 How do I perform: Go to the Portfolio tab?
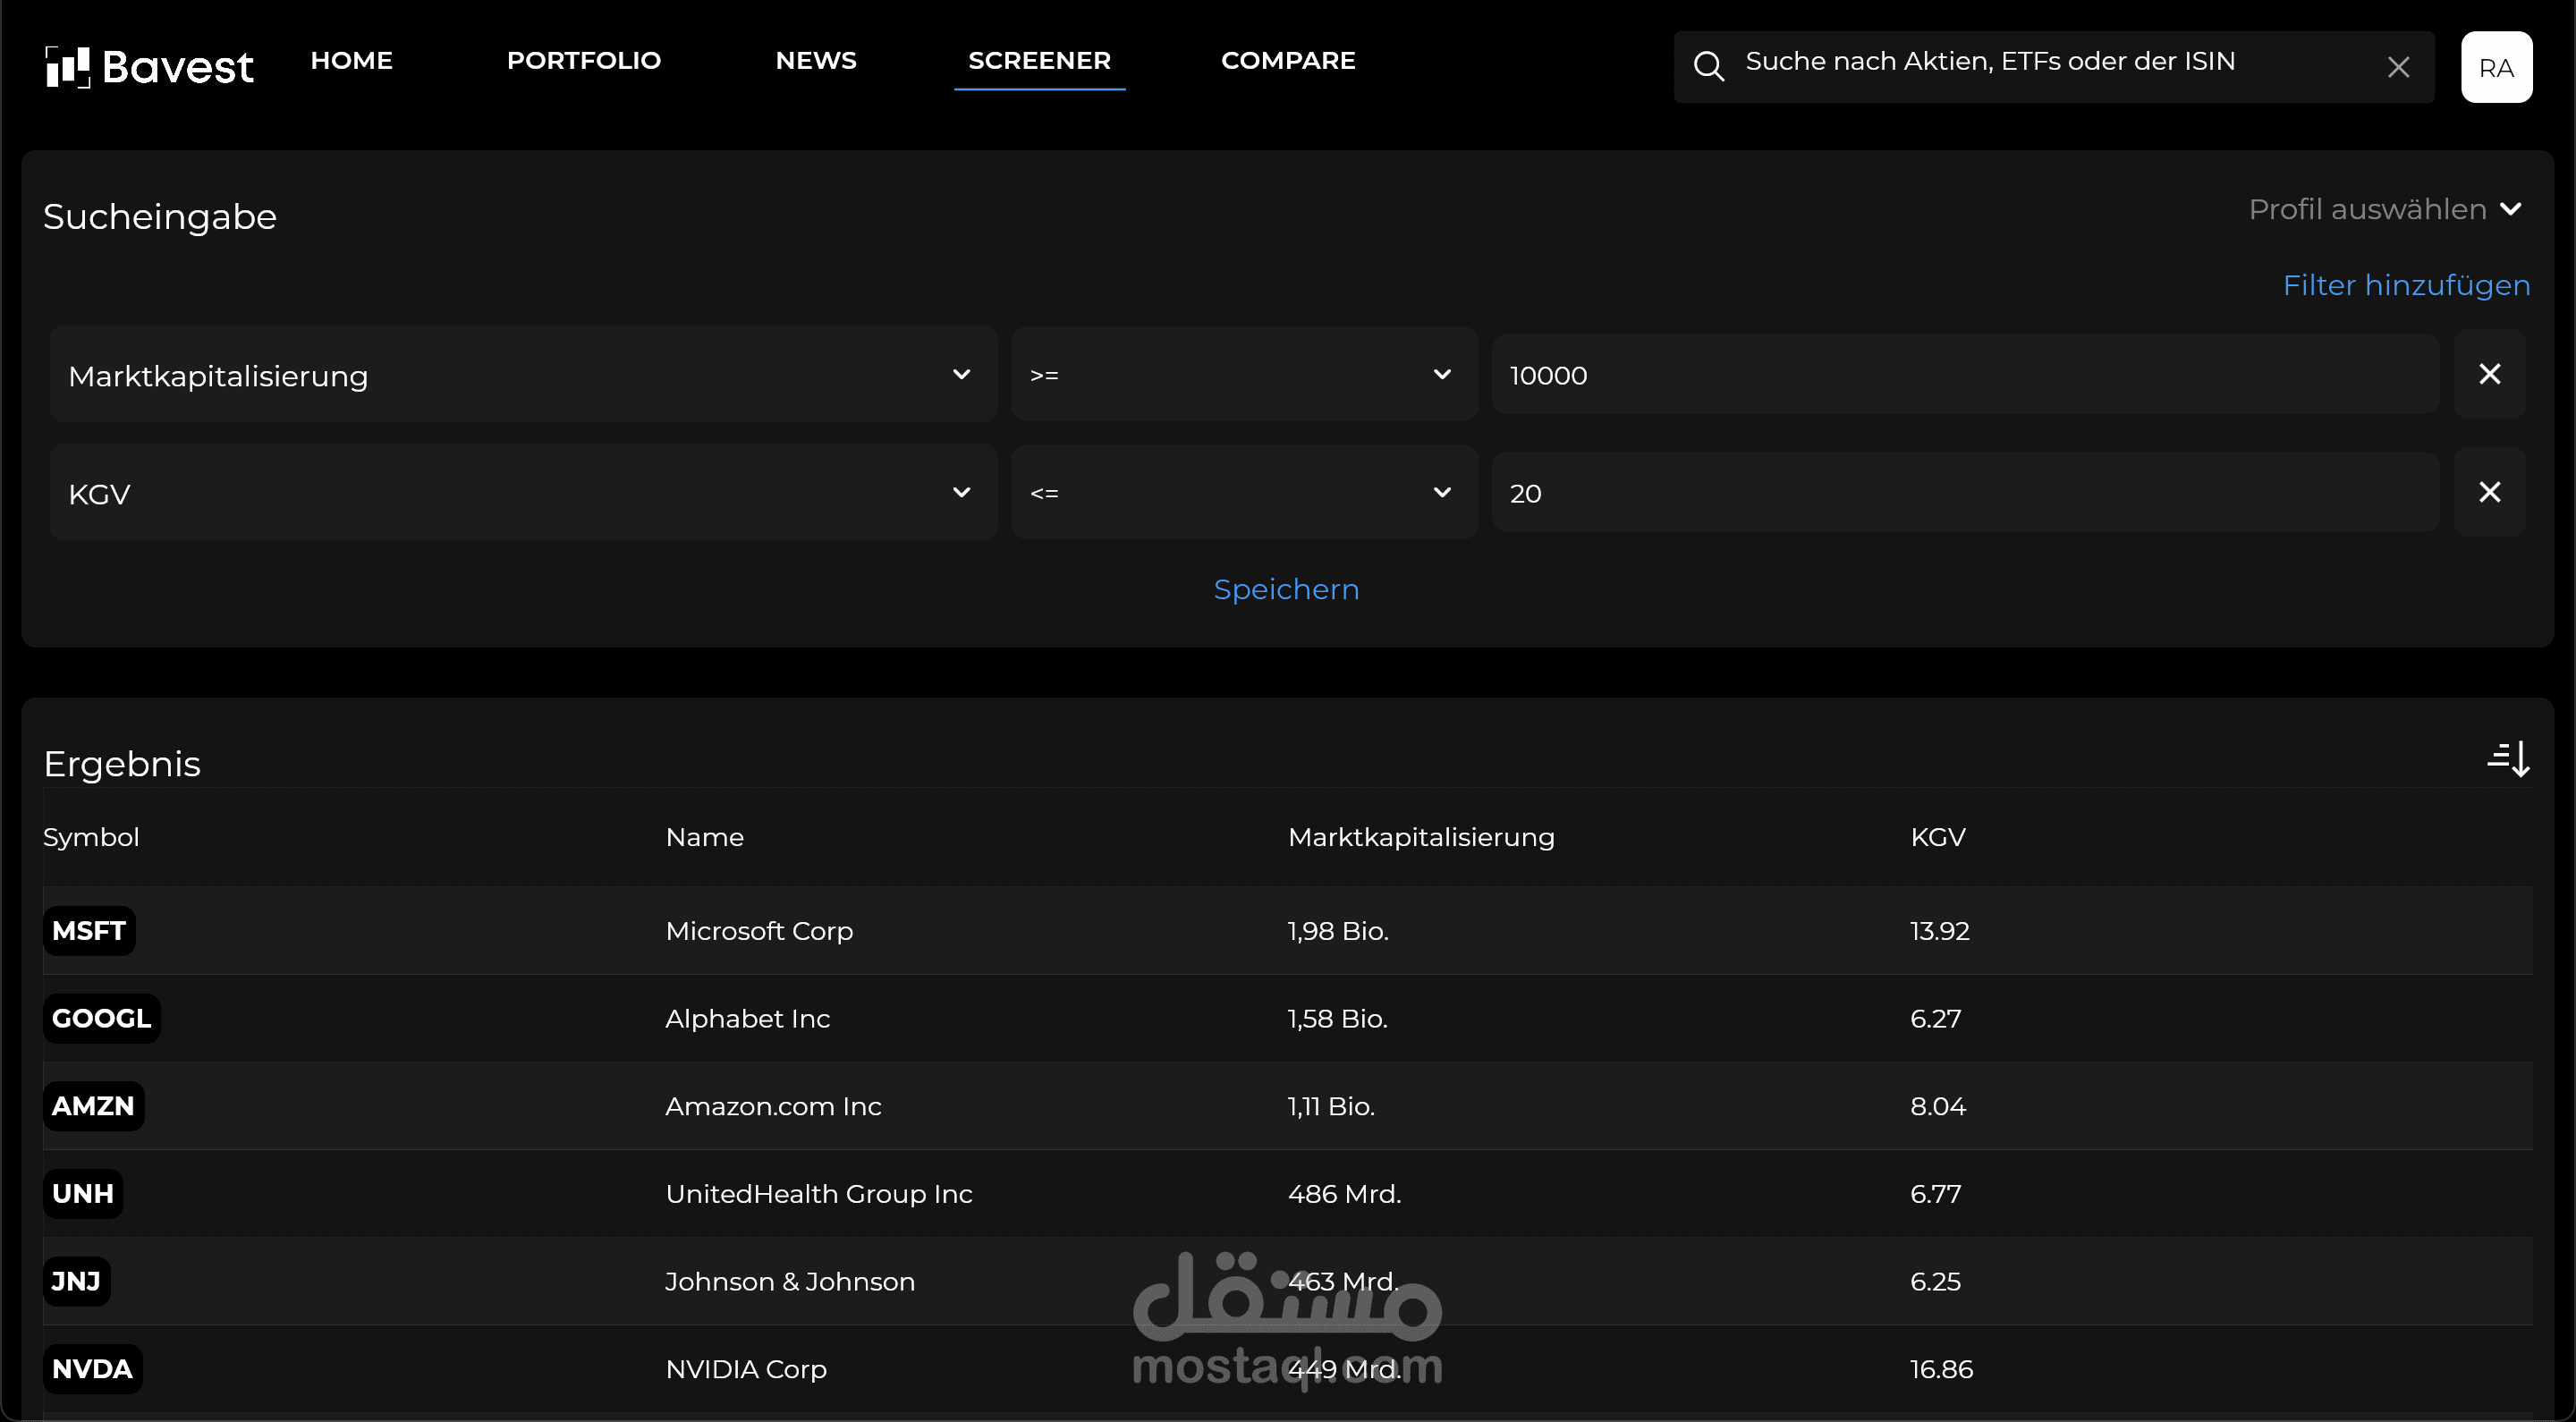tap(583, 61)
